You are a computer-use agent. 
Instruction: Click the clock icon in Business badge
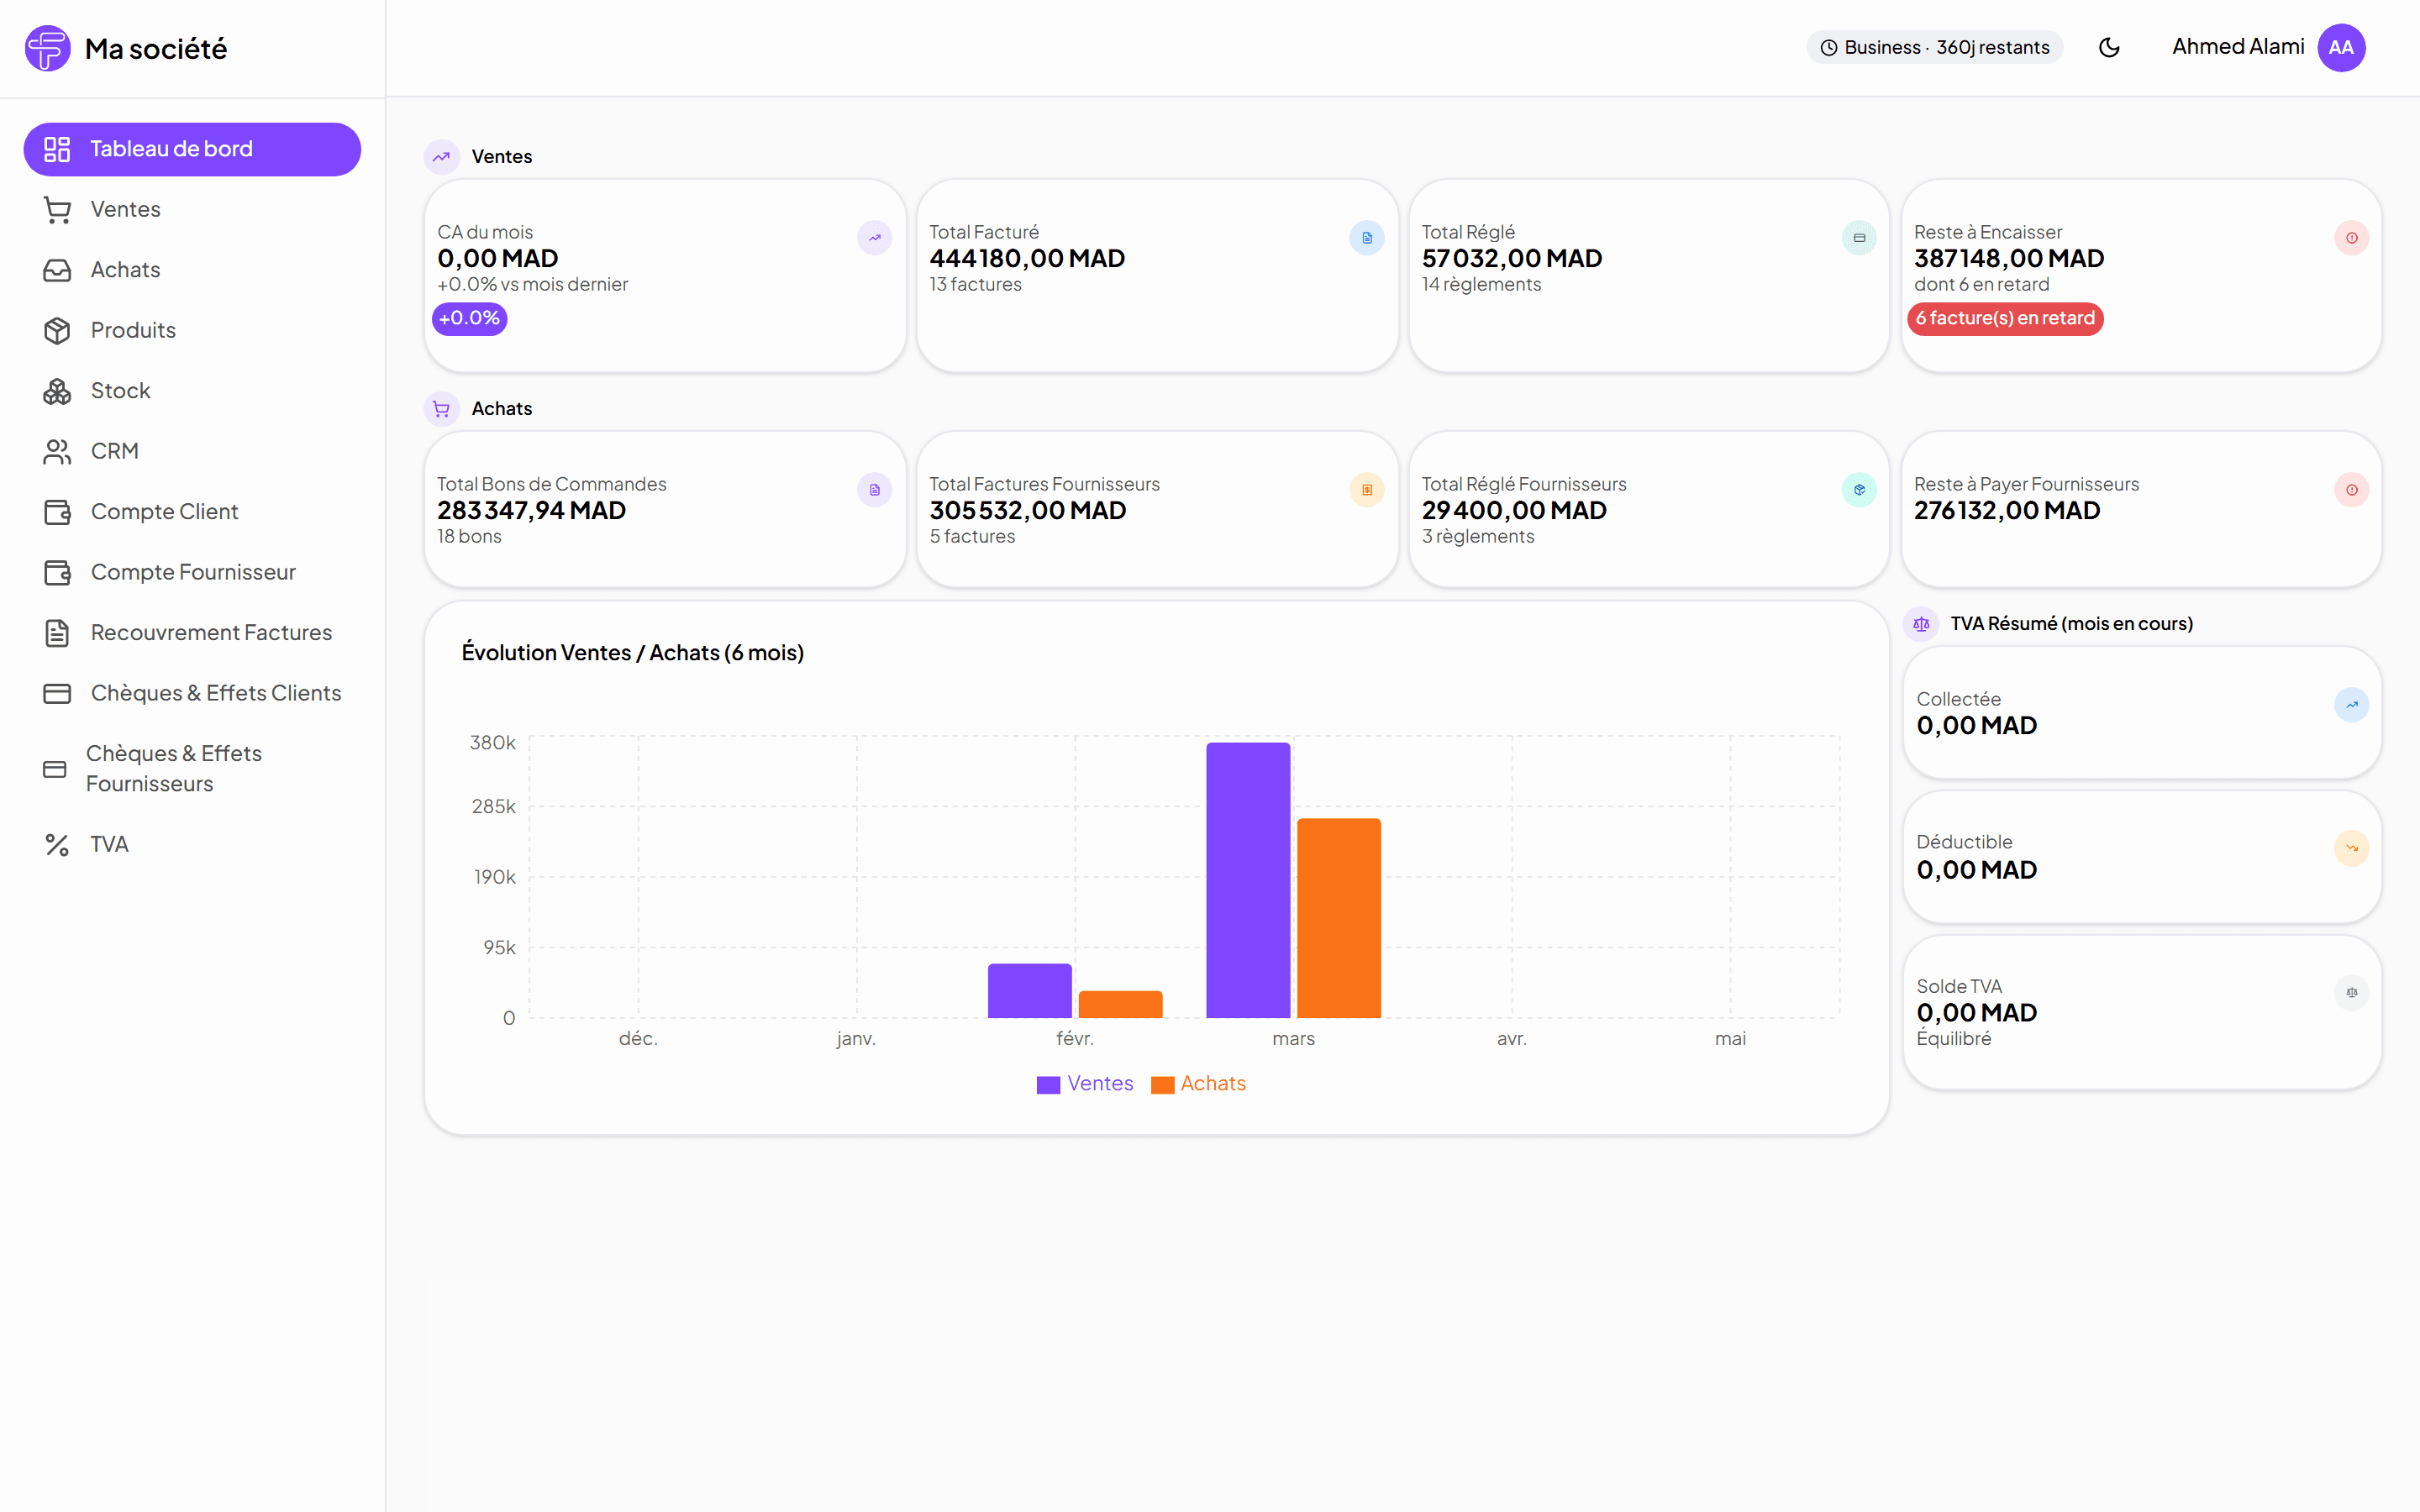click(x=1829, y=48)
